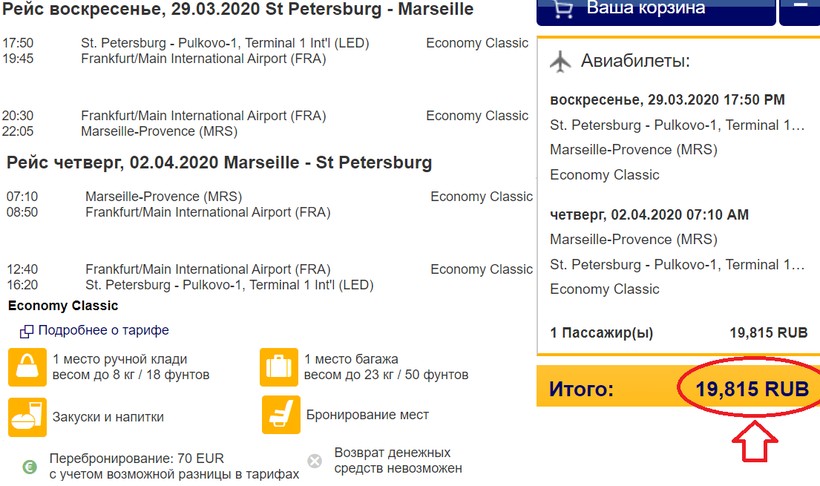Click the airplane icon beside Авиабилеты
The height and width of the screenshot is (486, 820).
(560, 61)
